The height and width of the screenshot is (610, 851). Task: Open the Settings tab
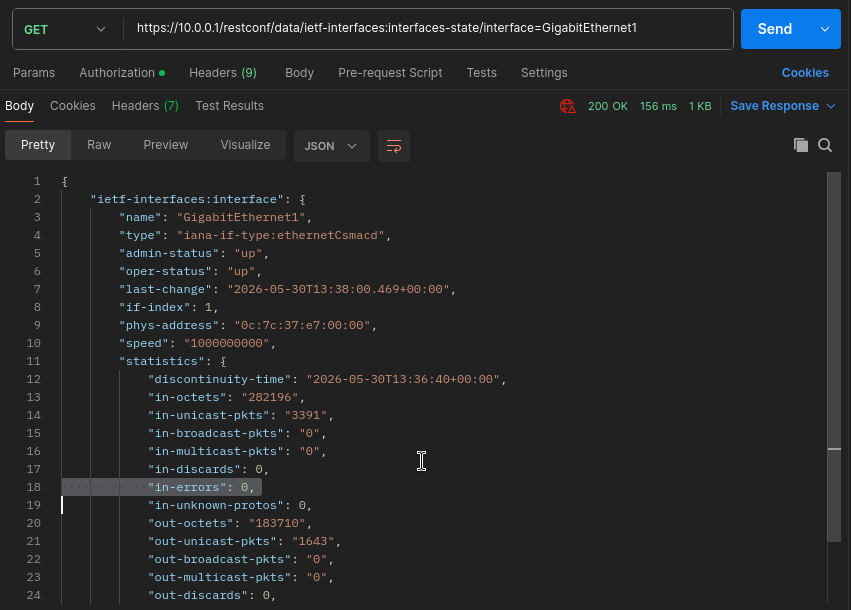point(544,73)
